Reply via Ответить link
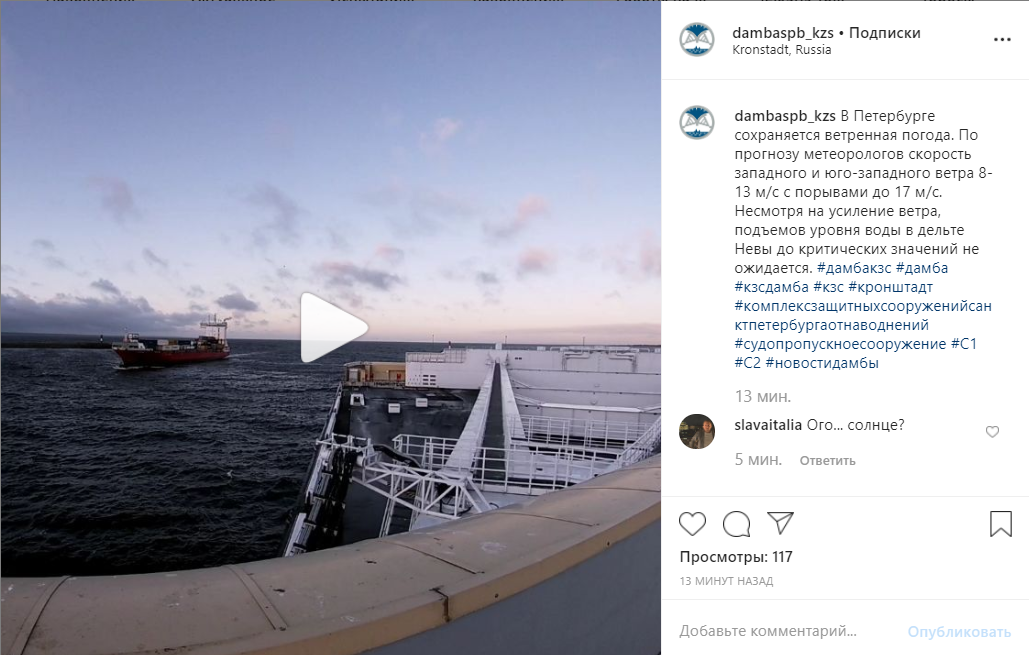1029x655 pixels. tap(827, 461)
